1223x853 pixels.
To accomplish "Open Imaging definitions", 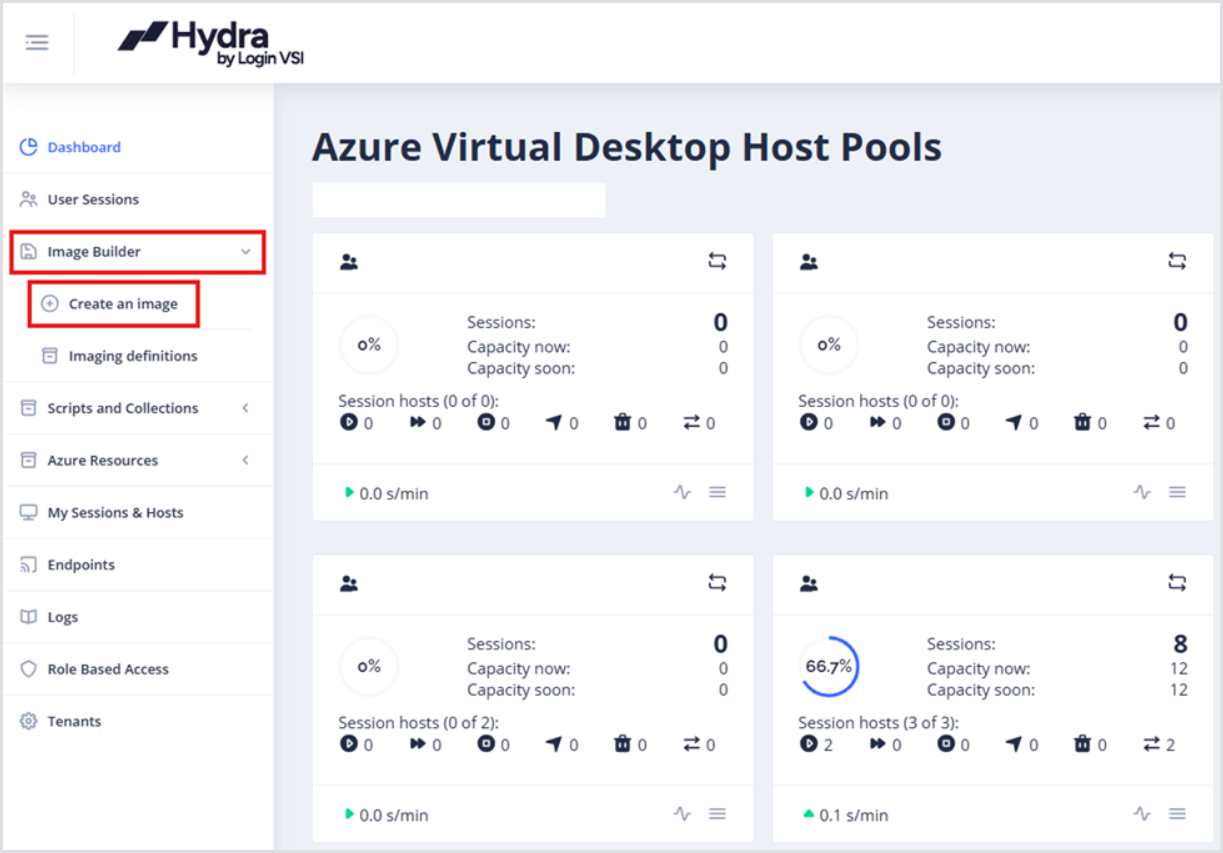I will point(132,356).
